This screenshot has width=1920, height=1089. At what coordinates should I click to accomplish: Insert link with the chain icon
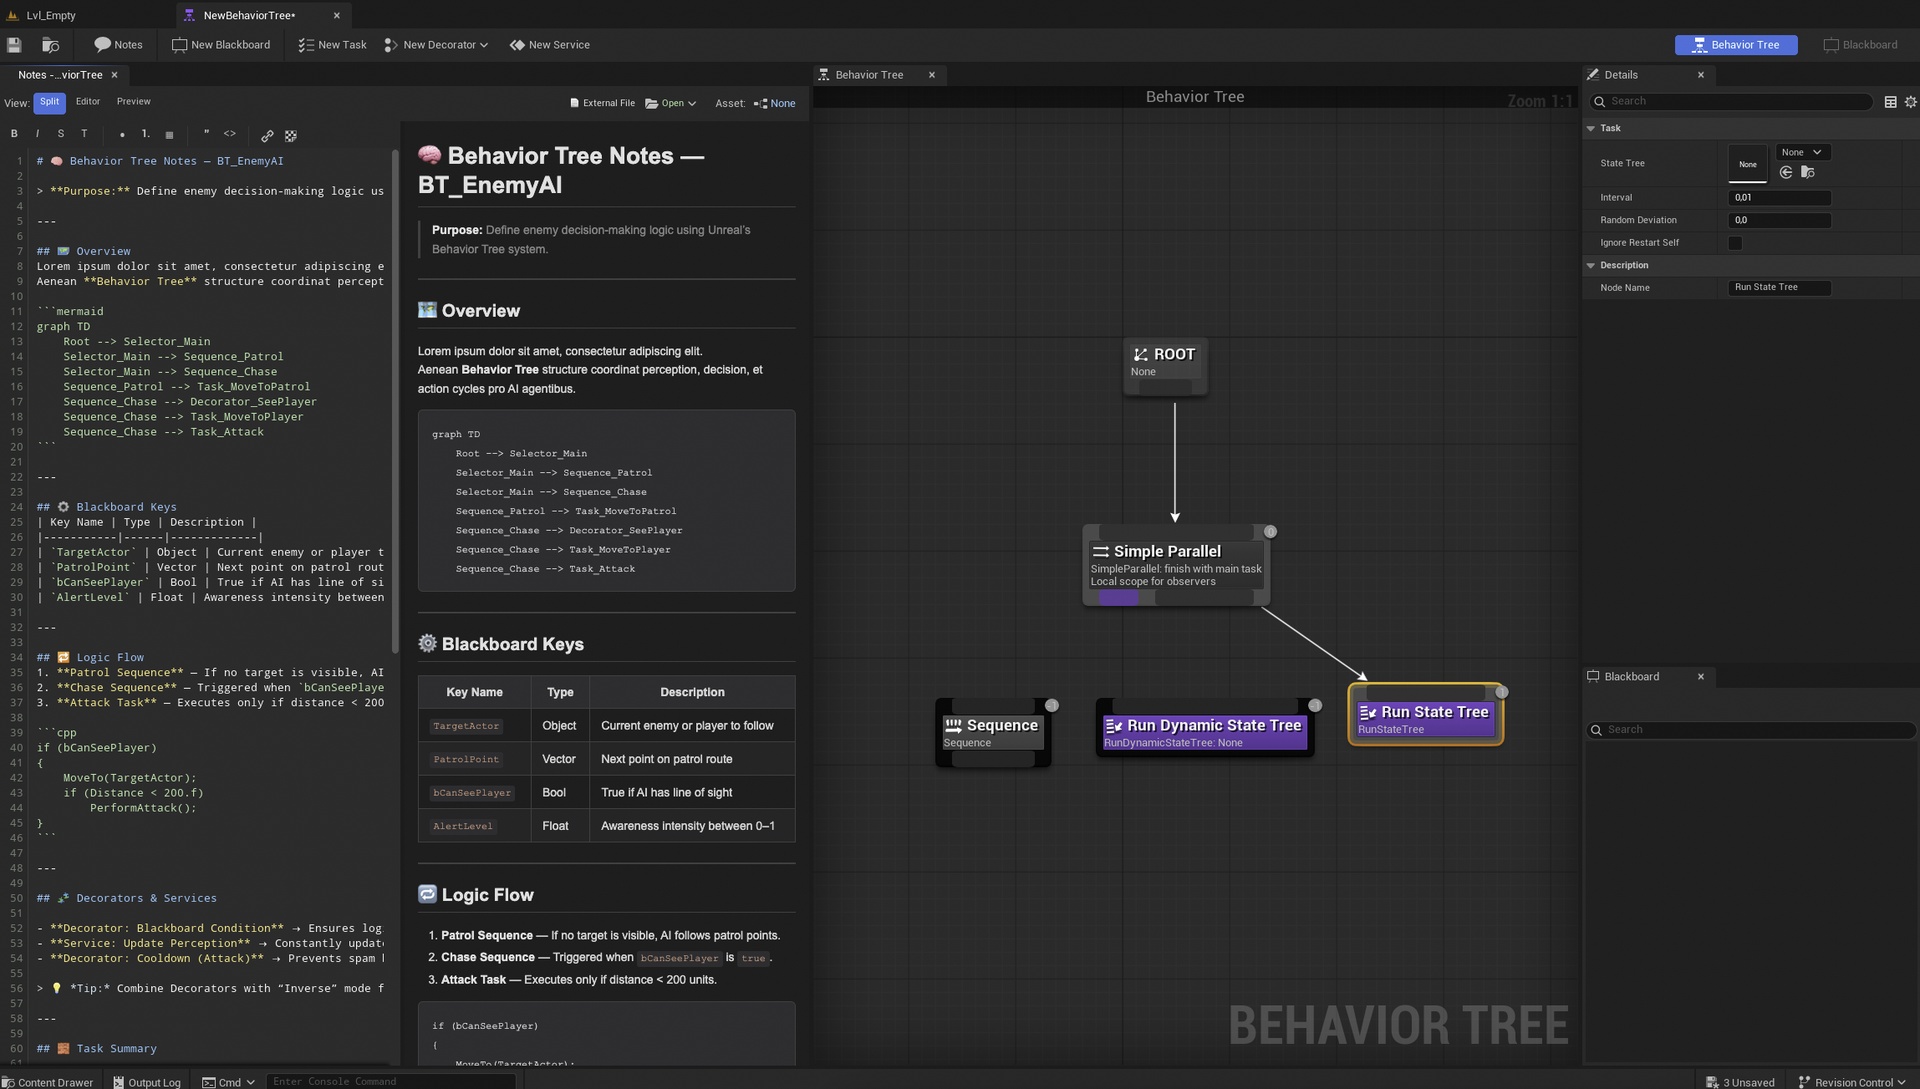click(x=267, y=135)
